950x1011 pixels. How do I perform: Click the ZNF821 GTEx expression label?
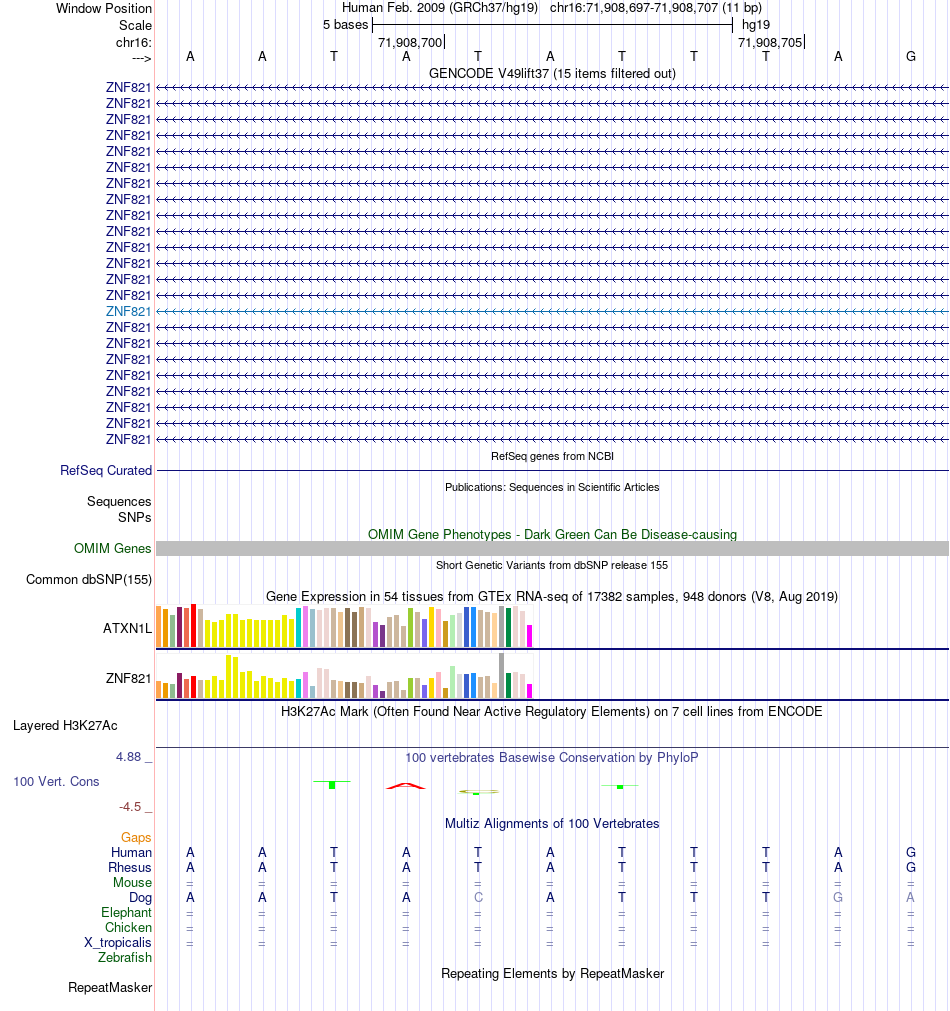[x=128, y=678]
